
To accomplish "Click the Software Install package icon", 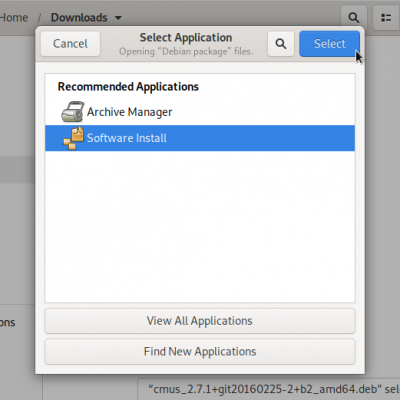I will pyautogui.click(x=73, y=138).
